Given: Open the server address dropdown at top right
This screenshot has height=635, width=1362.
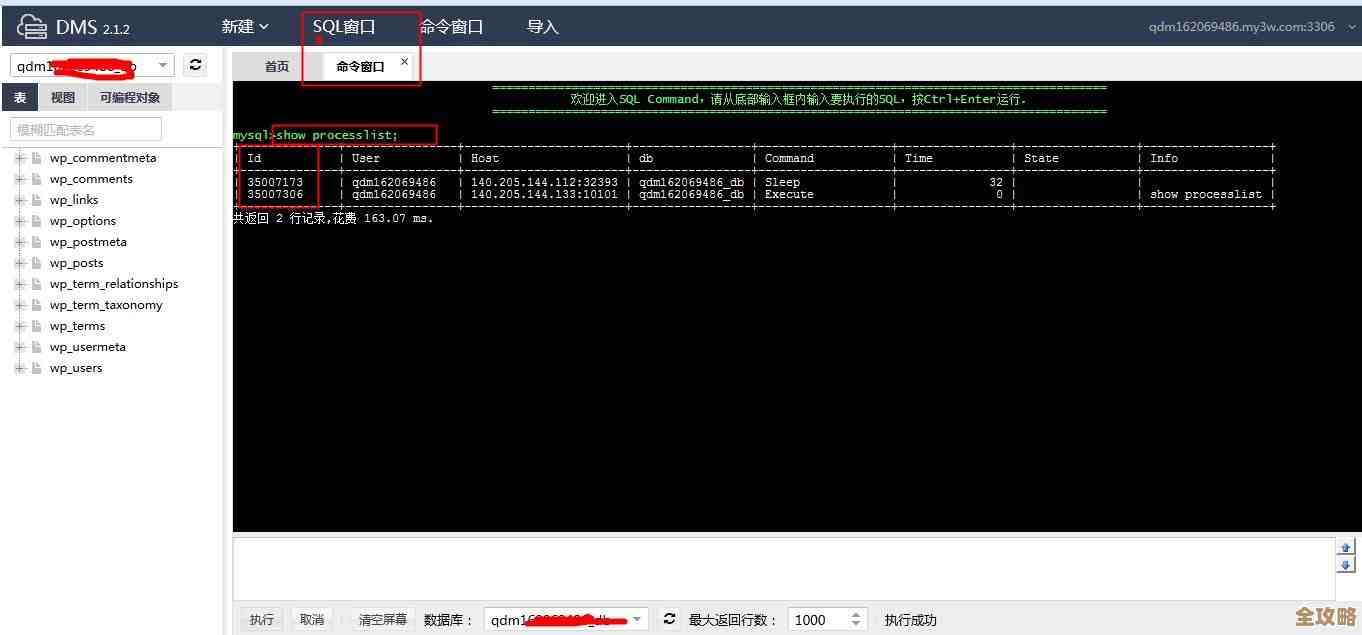Looking at the screenshot, I should click(x=1352, y=26).
